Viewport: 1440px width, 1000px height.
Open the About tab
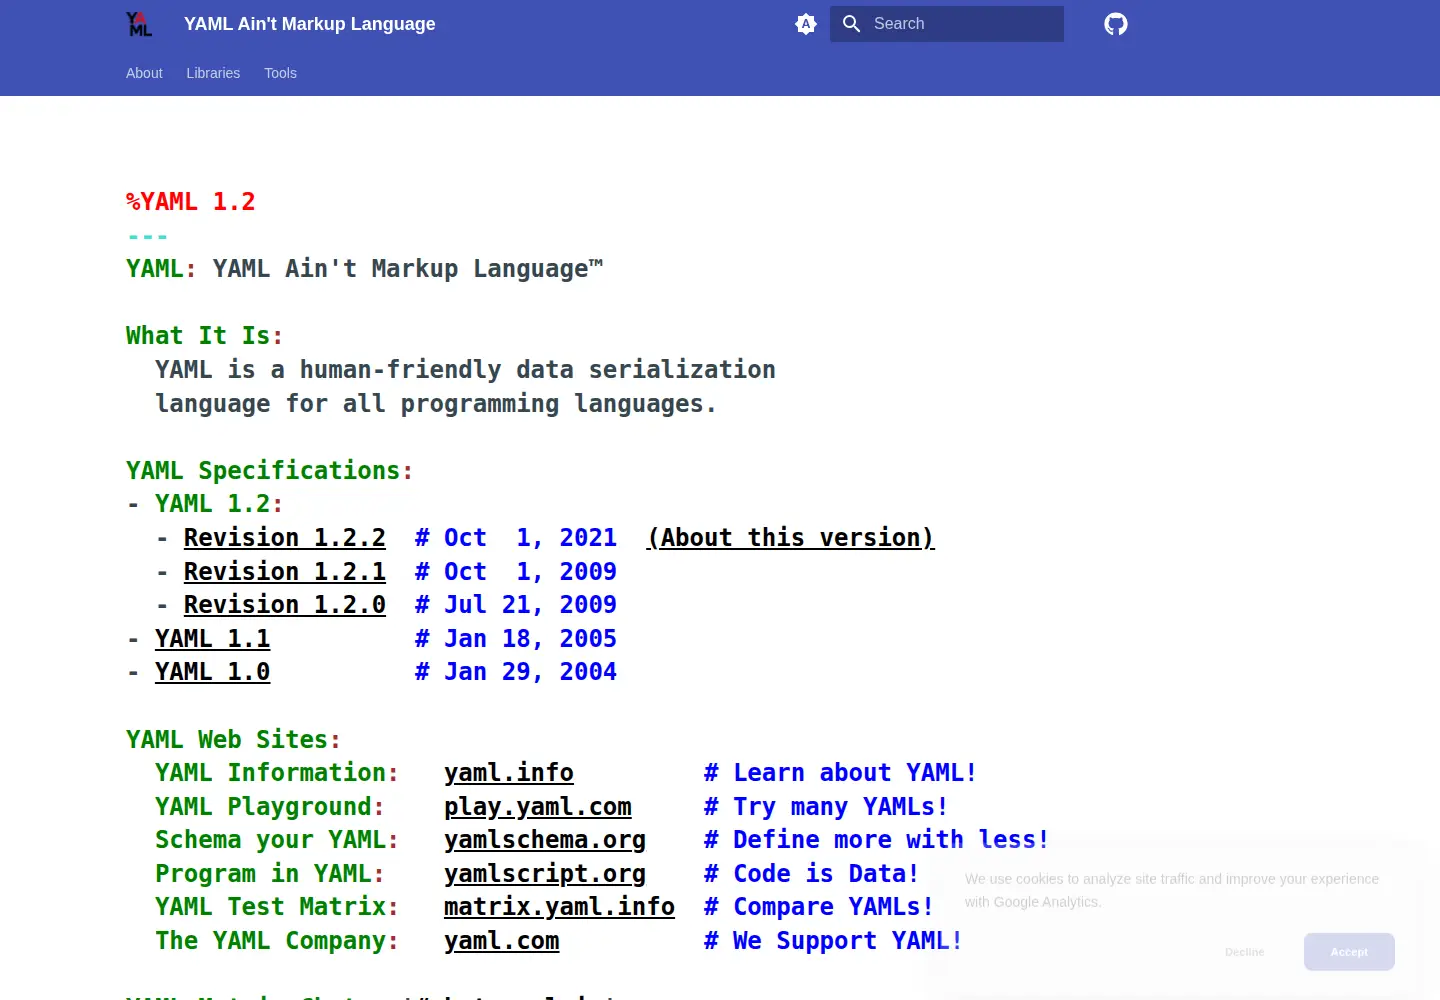click(x=144, y=73)
